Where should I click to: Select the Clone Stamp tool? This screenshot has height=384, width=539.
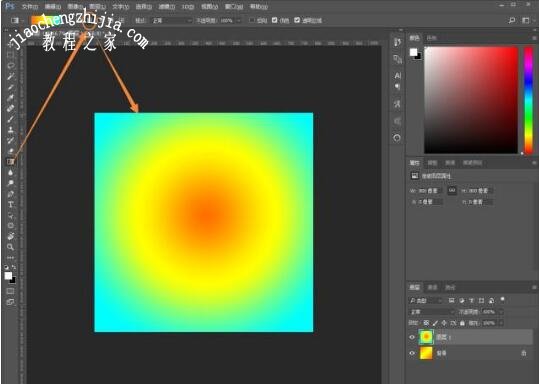point(11,130)
